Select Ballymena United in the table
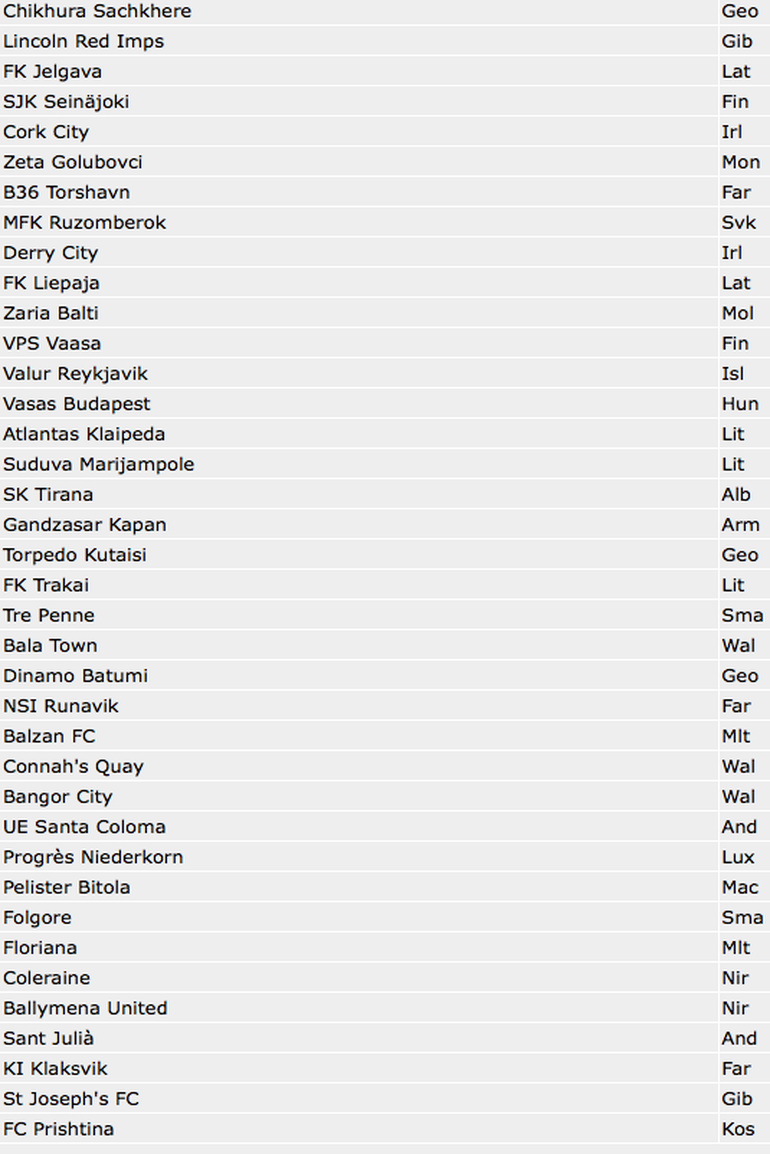This screenshot has width=770, height=1154. (x=85, y=1008)
